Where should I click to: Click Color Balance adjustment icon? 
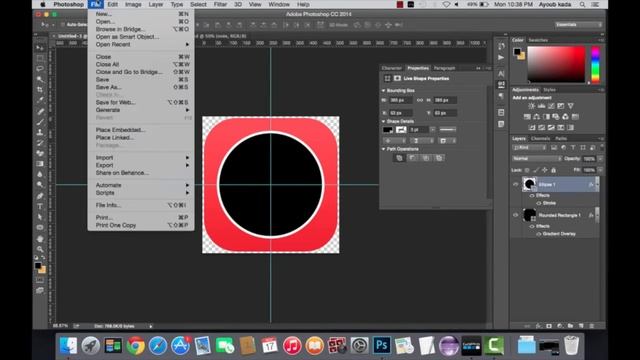tap(537, 117)
